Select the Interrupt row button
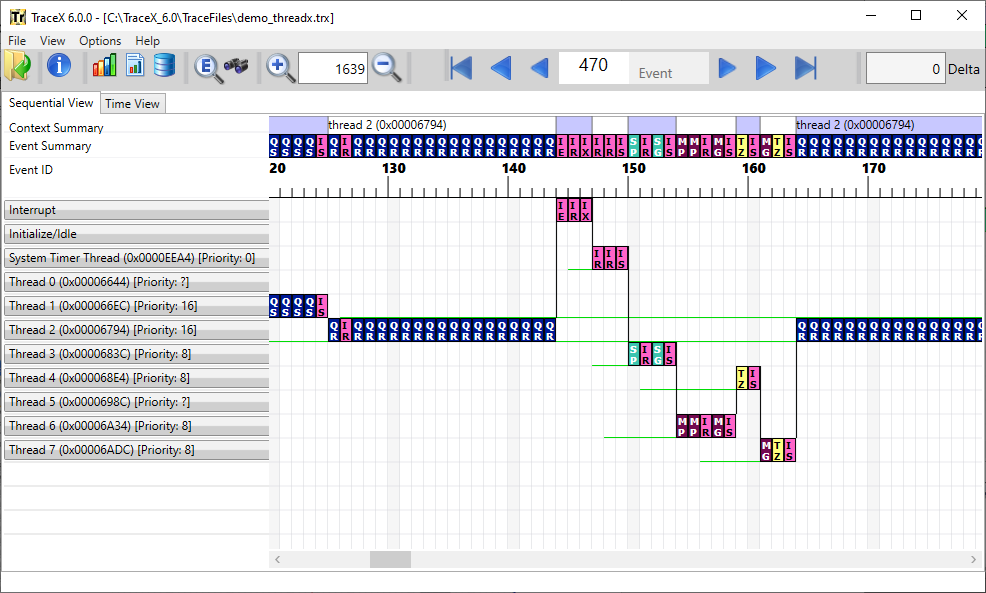986x593 pixels. coord(137,210)
